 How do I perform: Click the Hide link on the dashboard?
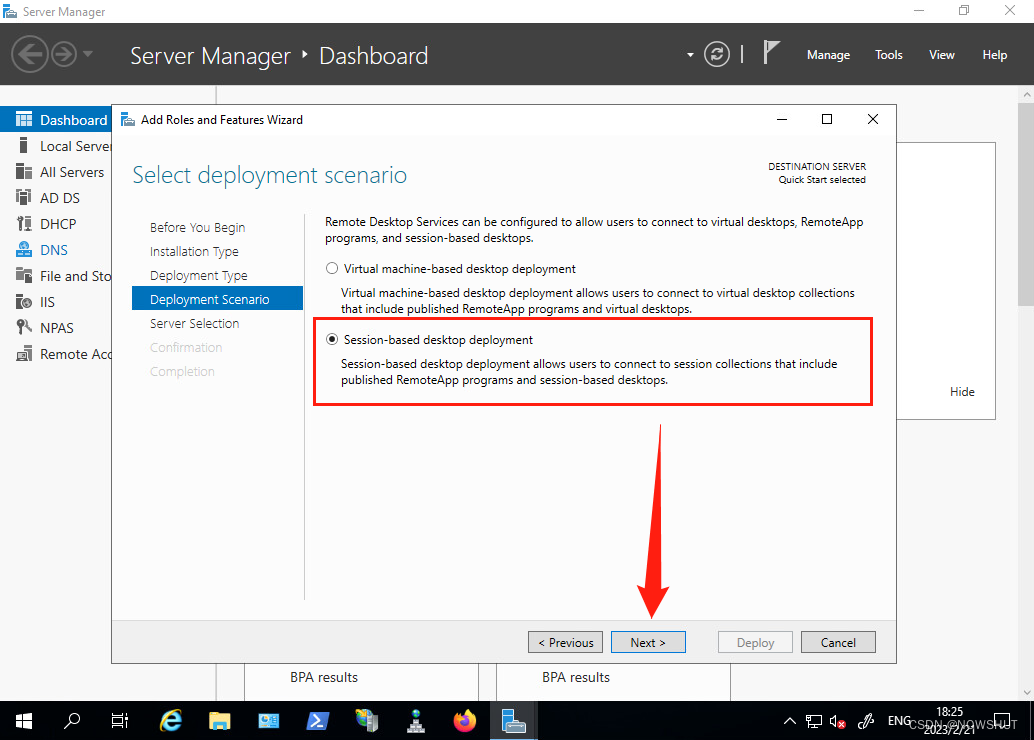[x=962, y=392]
